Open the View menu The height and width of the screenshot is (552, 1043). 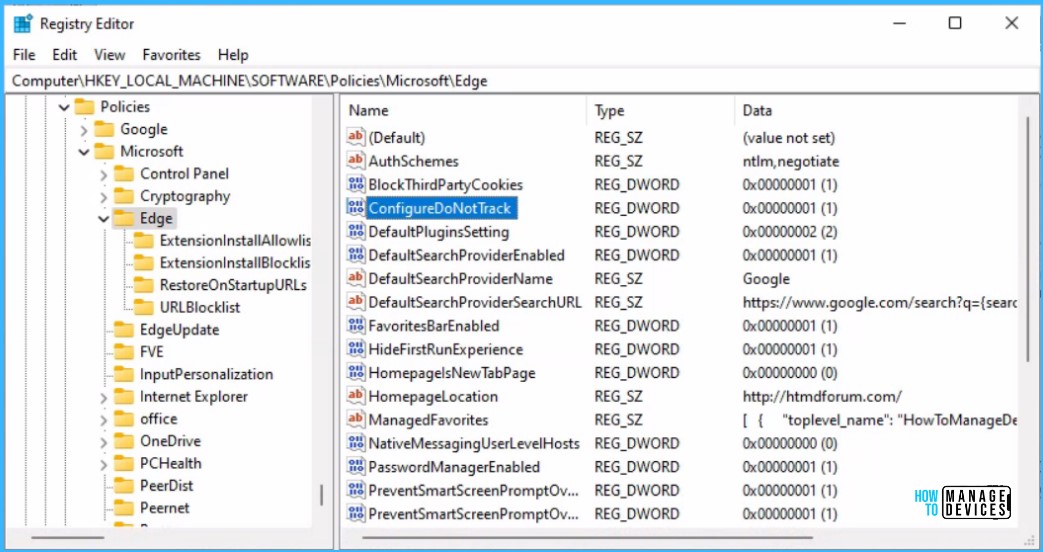tap(110, 55)
